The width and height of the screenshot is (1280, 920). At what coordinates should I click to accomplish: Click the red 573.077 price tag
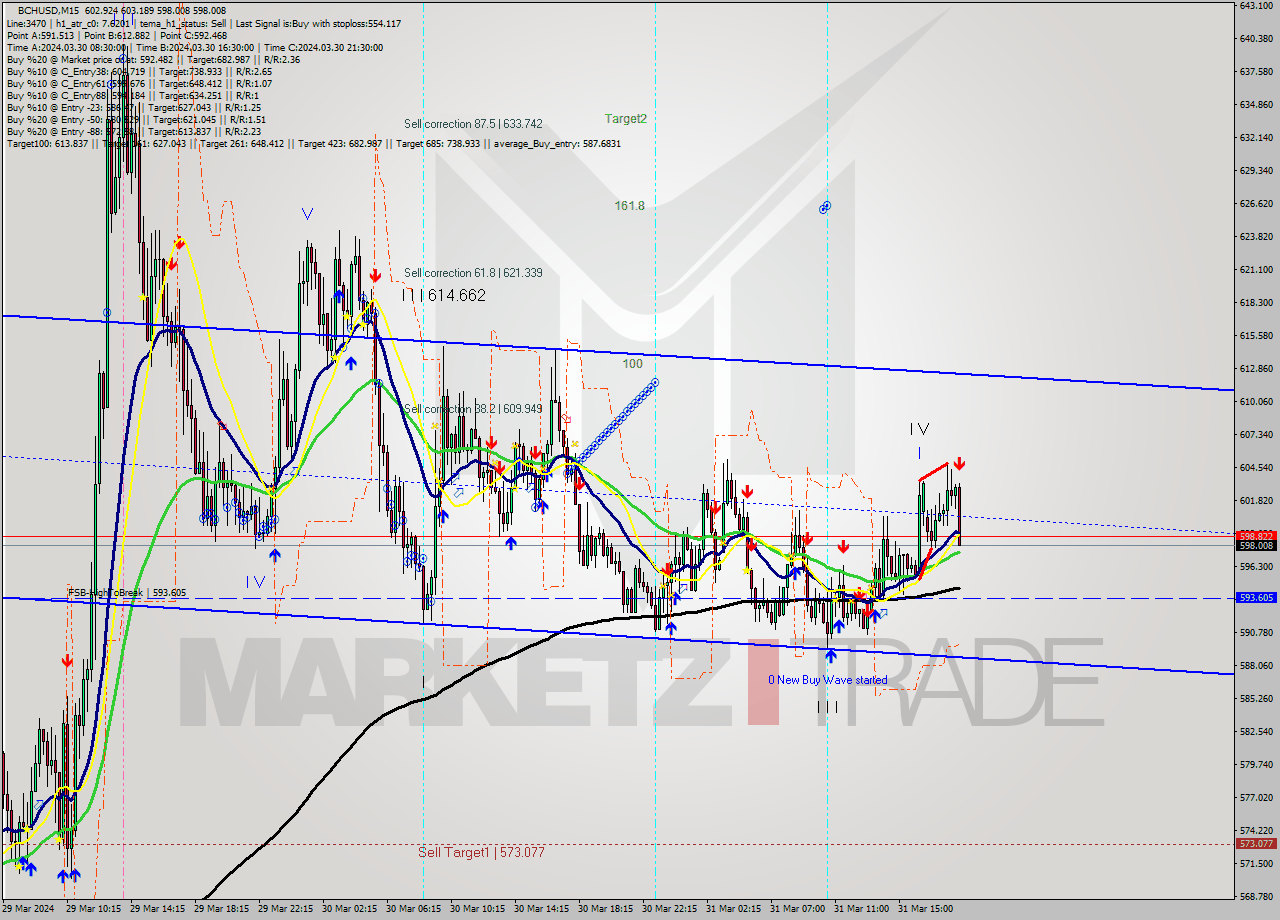tap(1256, 844)
